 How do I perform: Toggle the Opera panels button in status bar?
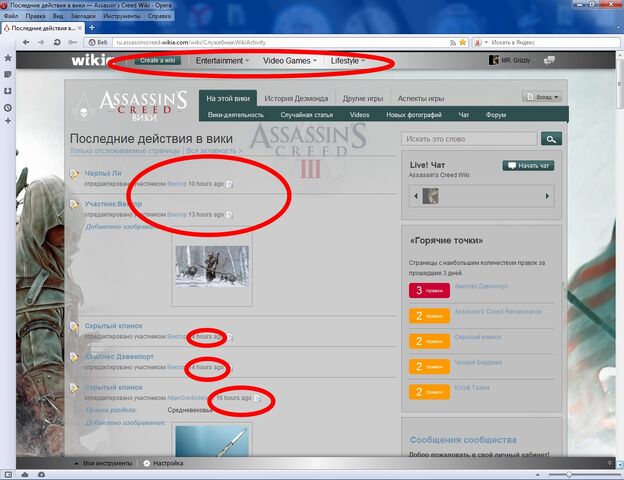(x=8, y=474)
